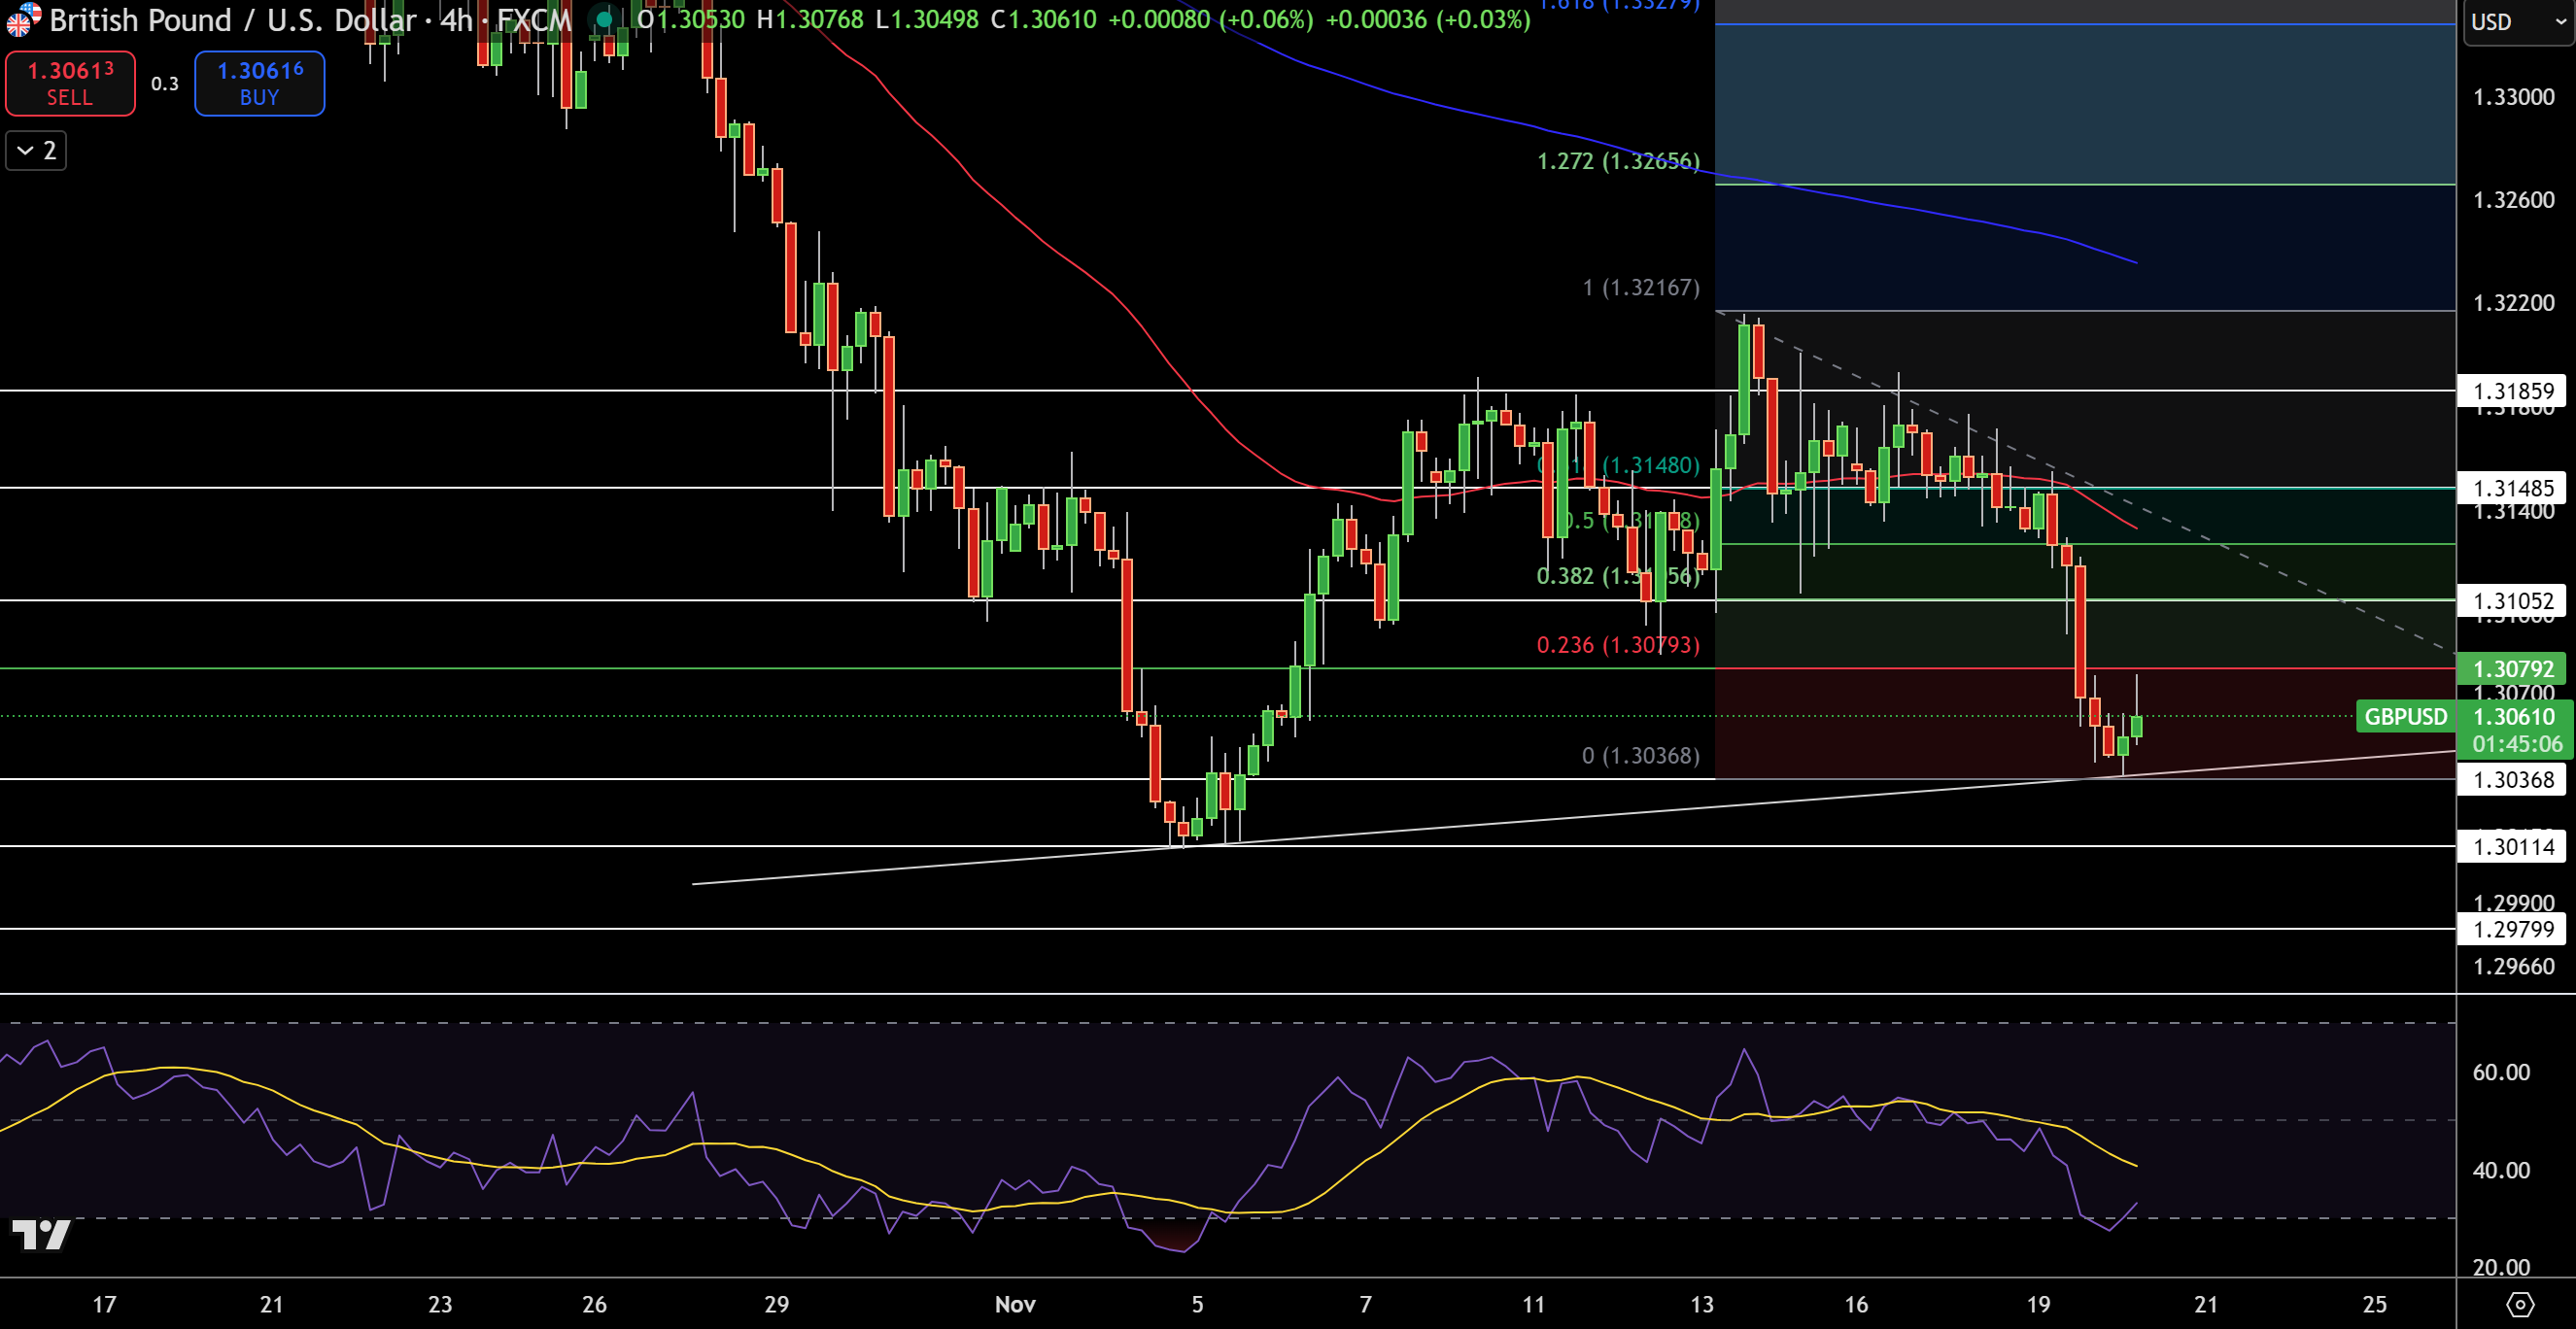Screen dimensions: 2576x1329
Task: Click the GBPUSD badge on the price scale
Action: [x=2406, y=717]
